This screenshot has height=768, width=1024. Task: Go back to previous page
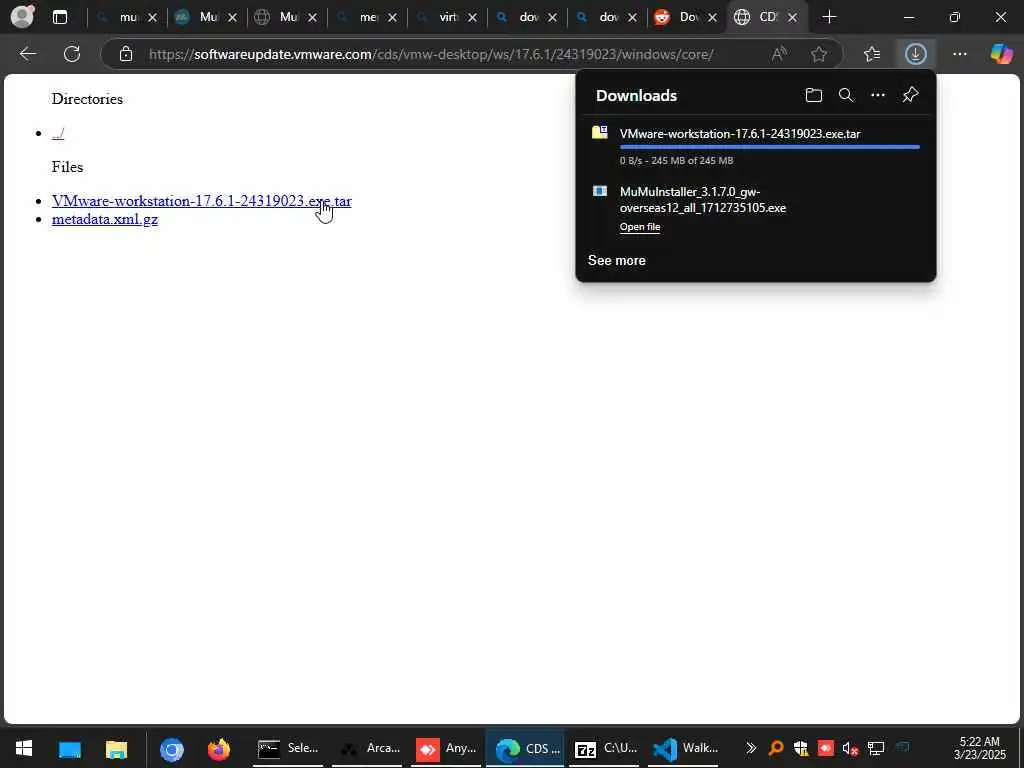[x=27, y=54]
